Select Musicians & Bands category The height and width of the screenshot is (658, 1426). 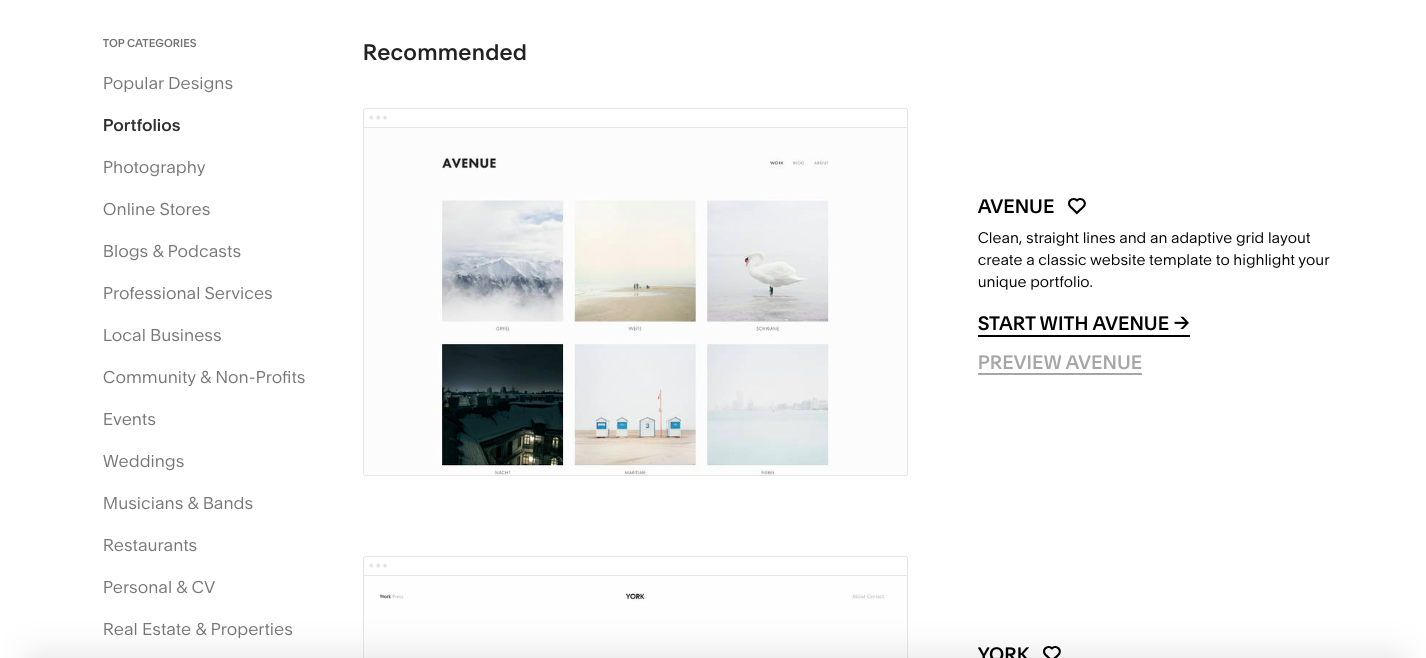(x=178, y=503)
